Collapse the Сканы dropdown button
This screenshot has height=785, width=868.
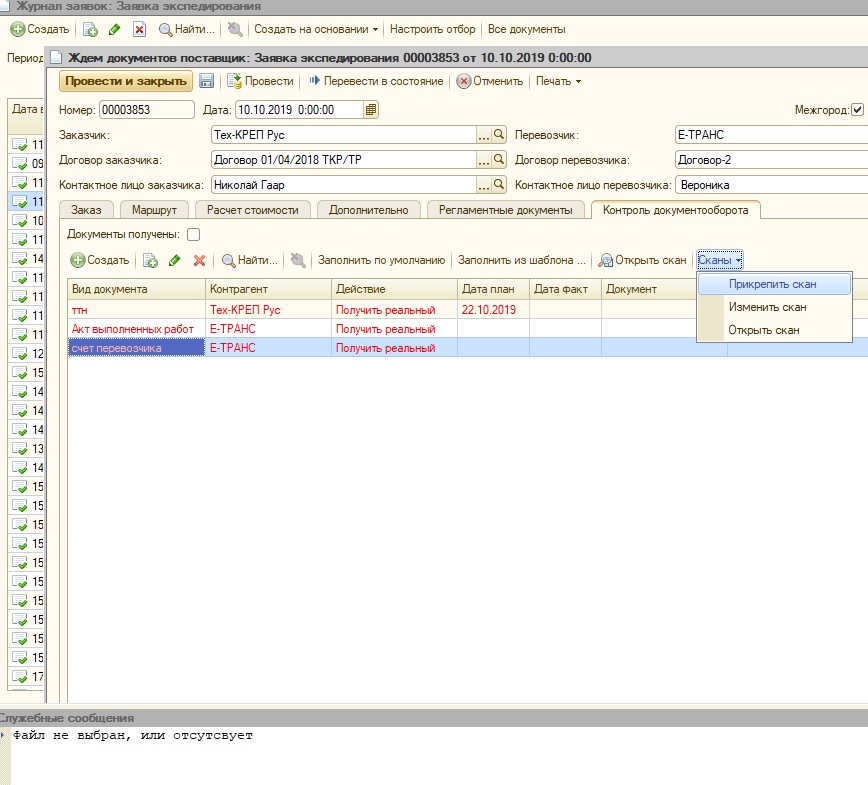[x=720, y=260]
